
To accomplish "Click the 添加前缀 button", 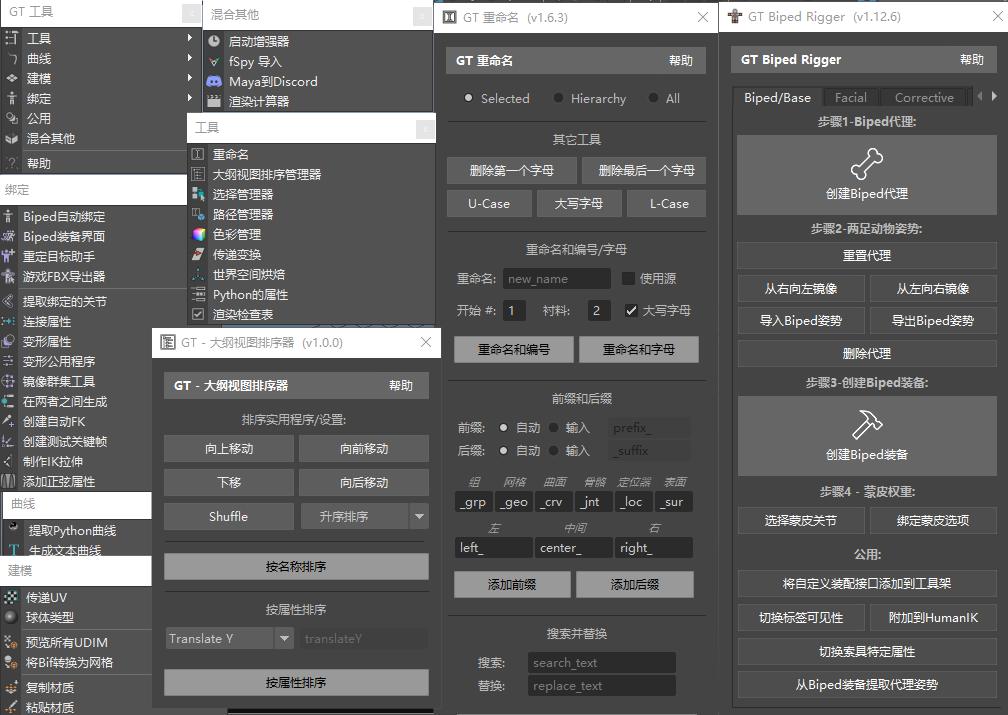I will click(512, 584).
